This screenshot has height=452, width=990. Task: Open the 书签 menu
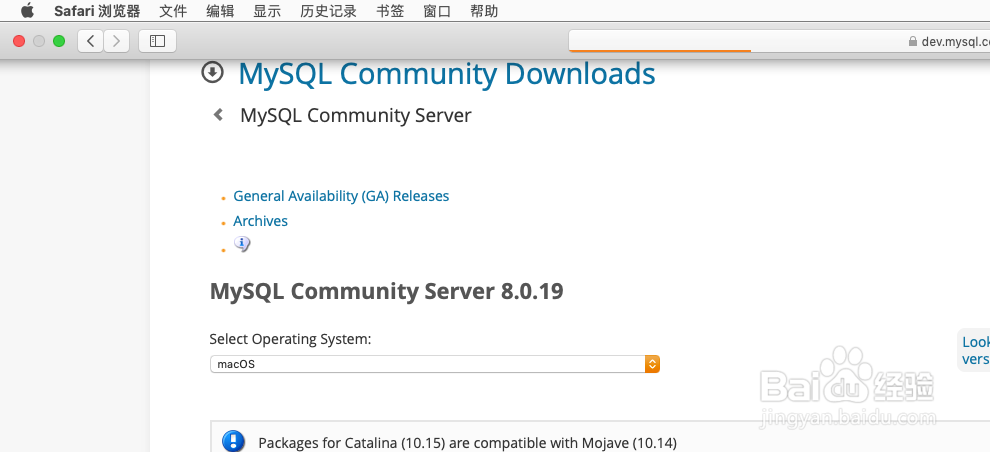point(390,11)
